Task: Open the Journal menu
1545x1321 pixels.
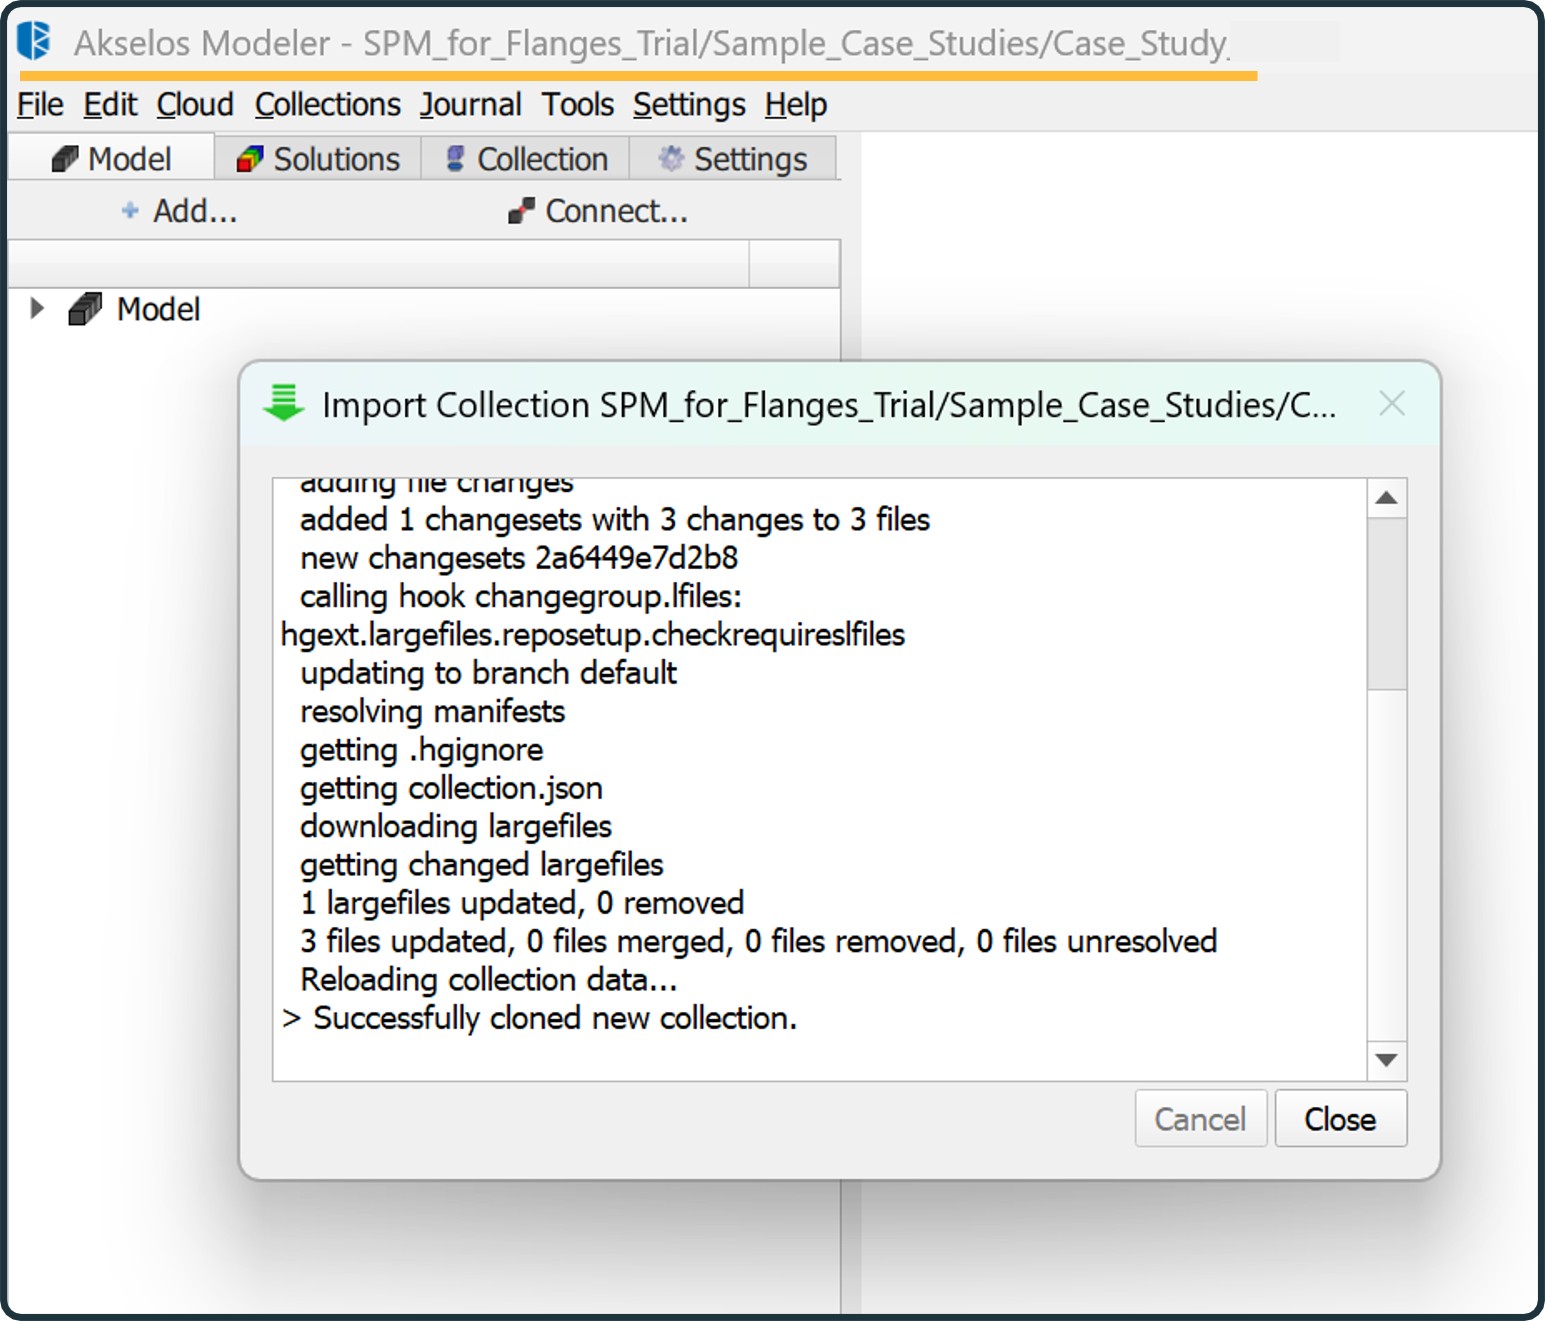Action: [471, 104]
